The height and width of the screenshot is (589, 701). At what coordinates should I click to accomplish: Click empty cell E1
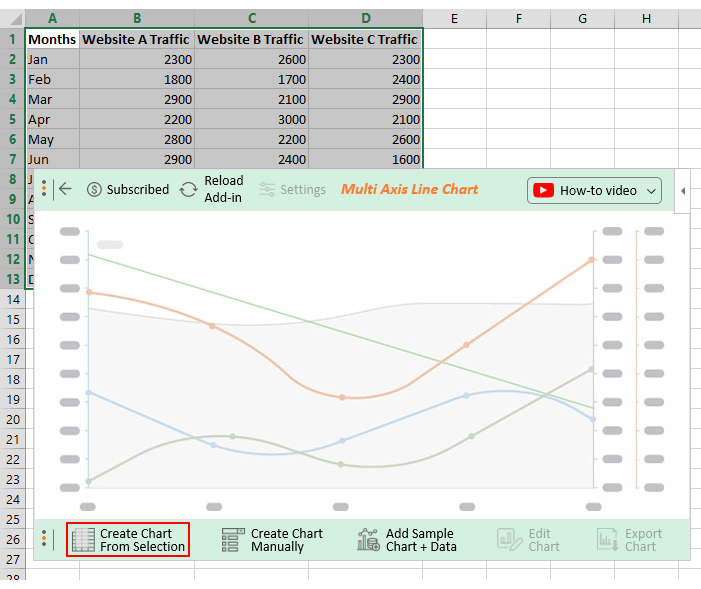click(455, 39)
